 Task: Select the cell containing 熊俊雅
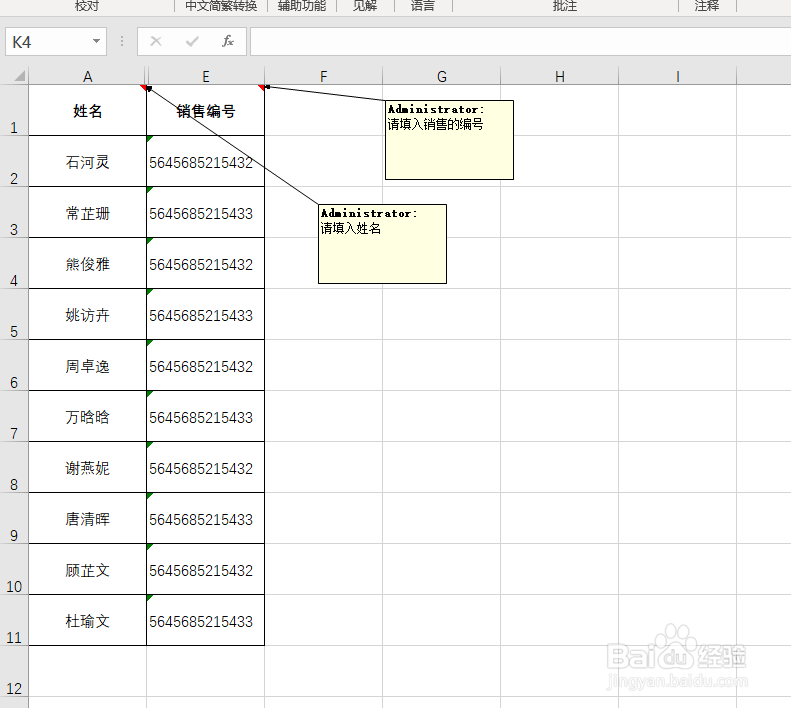click(87, 263)
